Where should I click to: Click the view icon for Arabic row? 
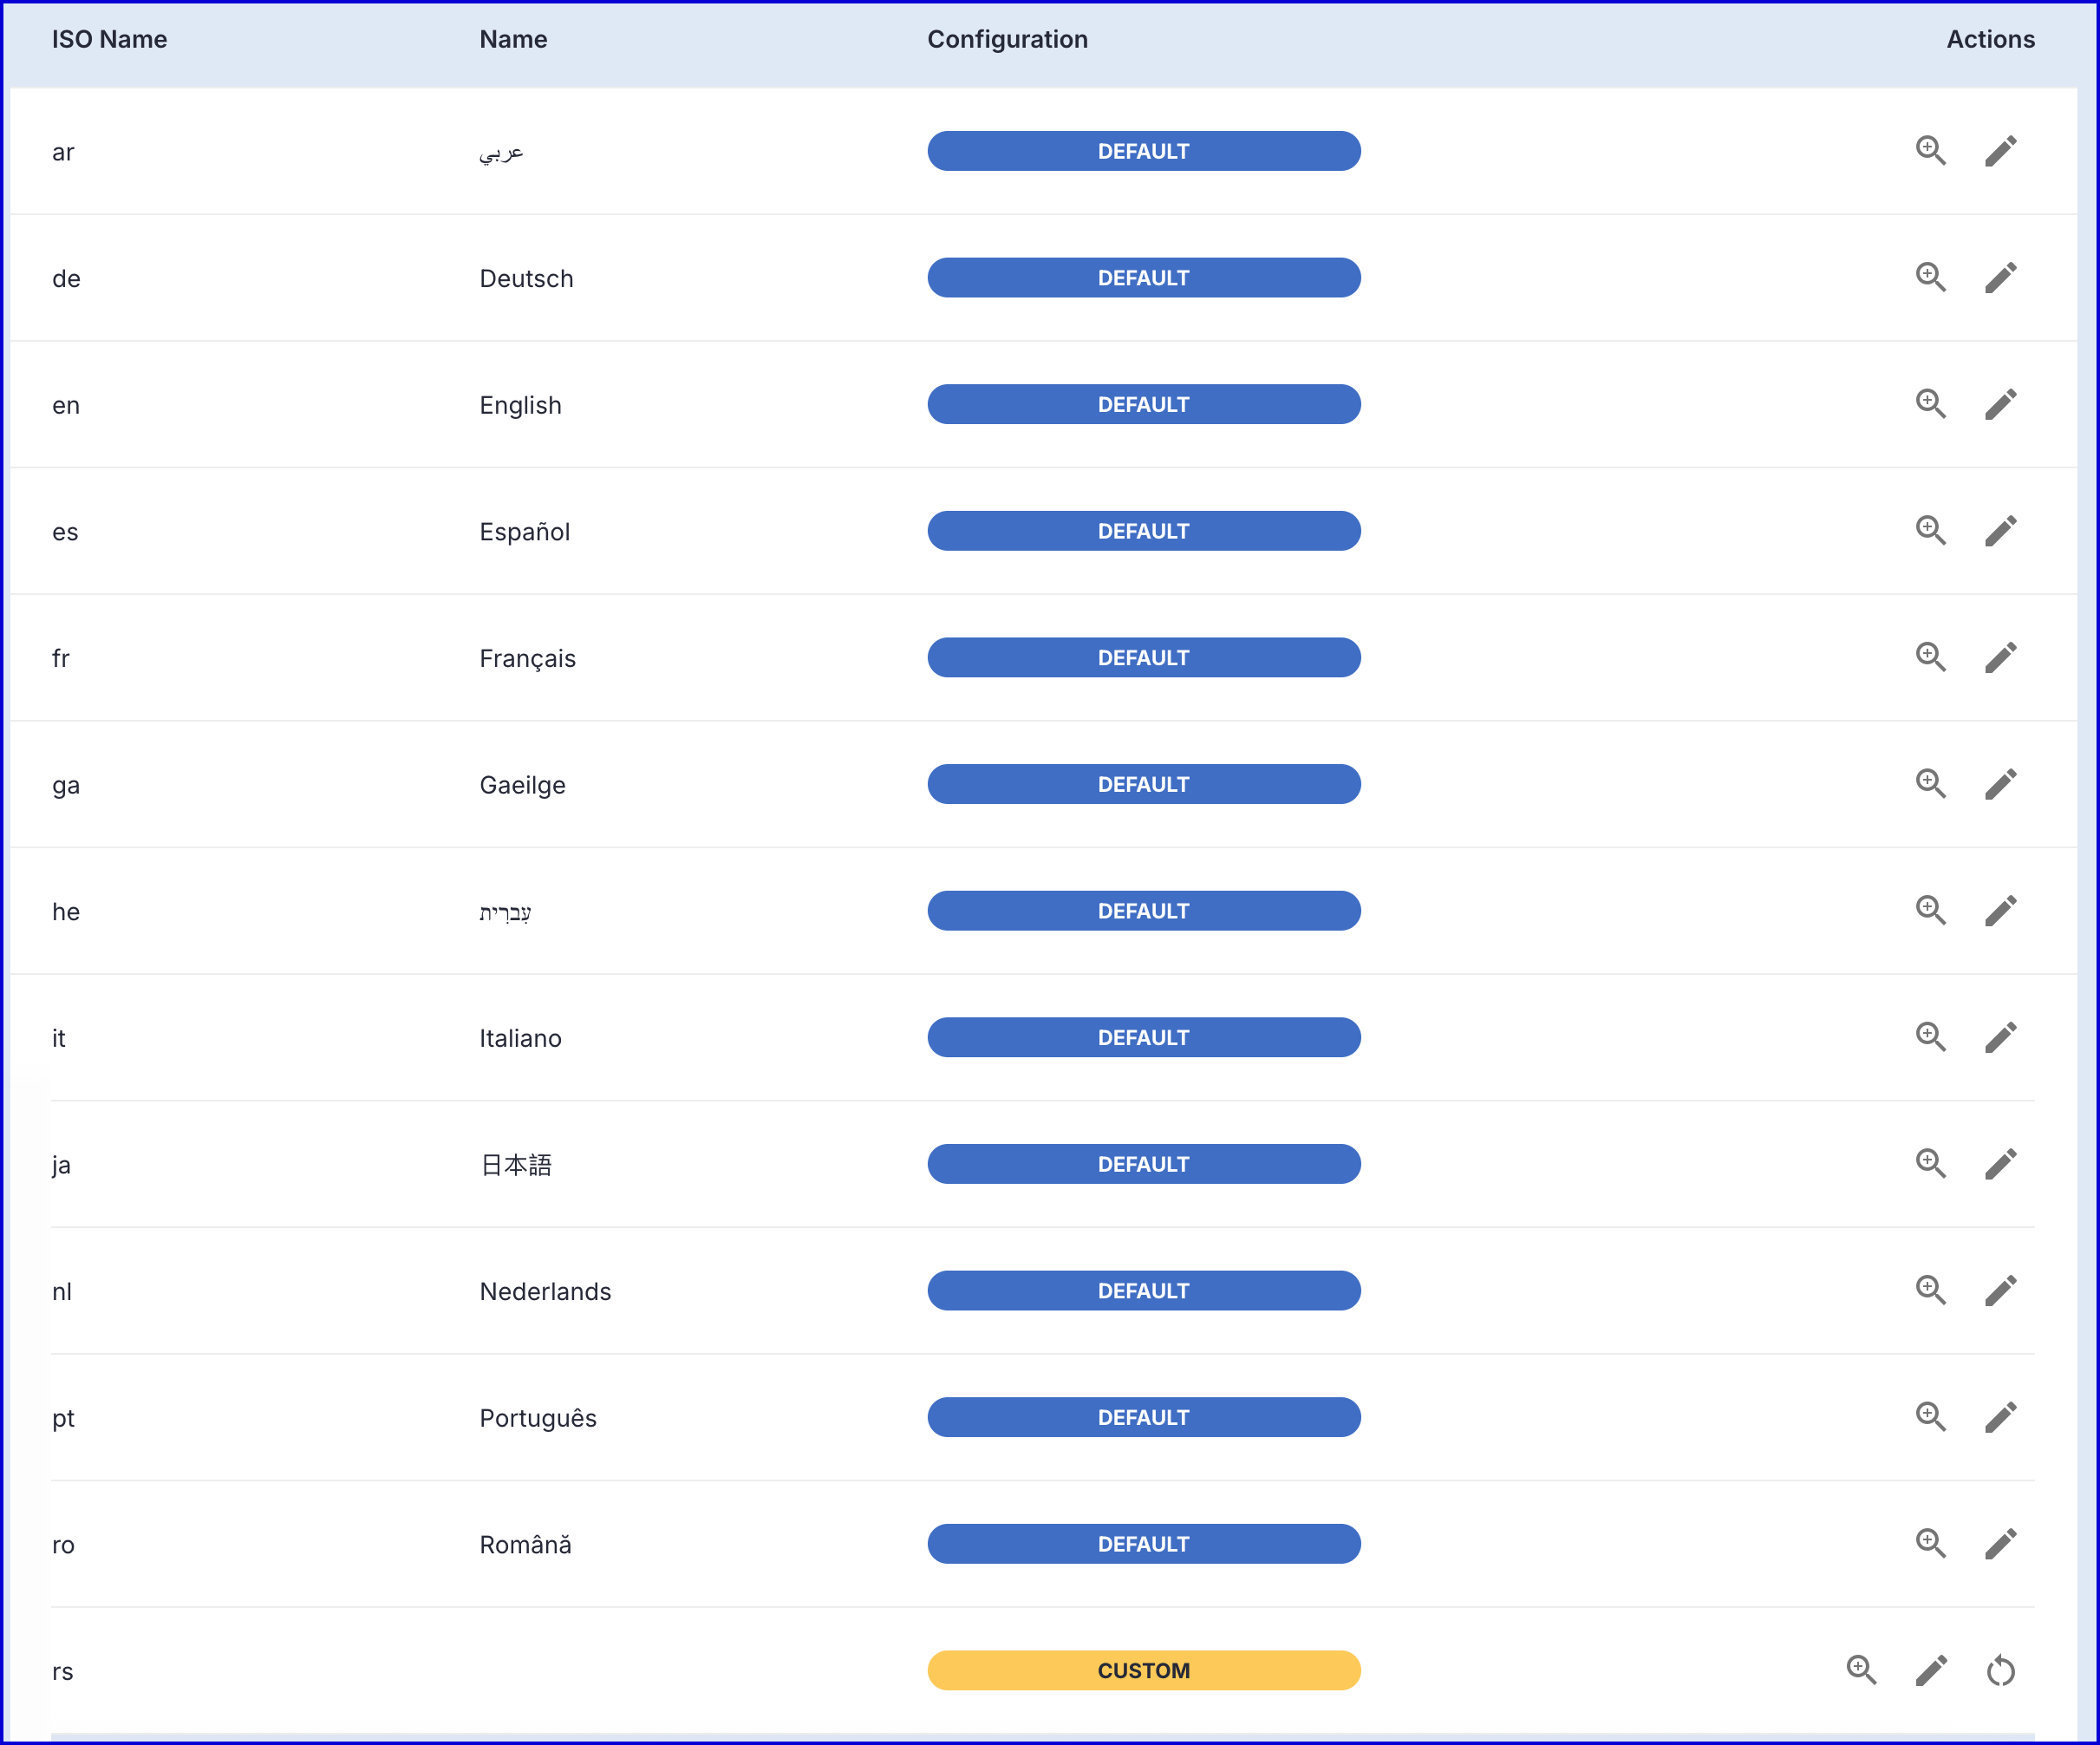coord(1930,151)
